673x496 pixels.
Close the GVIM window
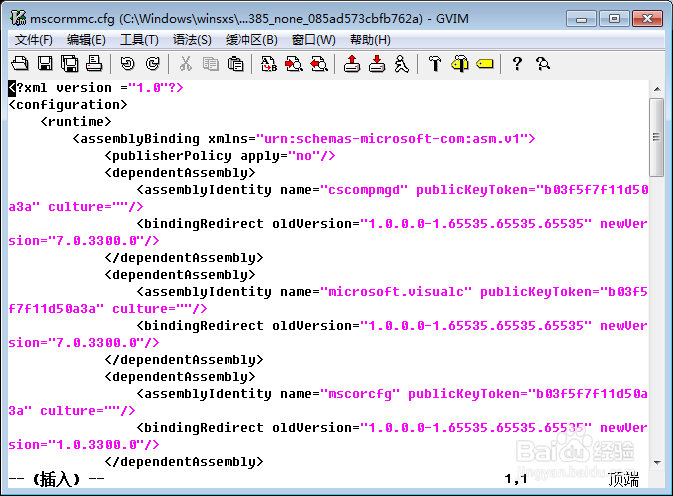click(647, 19)
